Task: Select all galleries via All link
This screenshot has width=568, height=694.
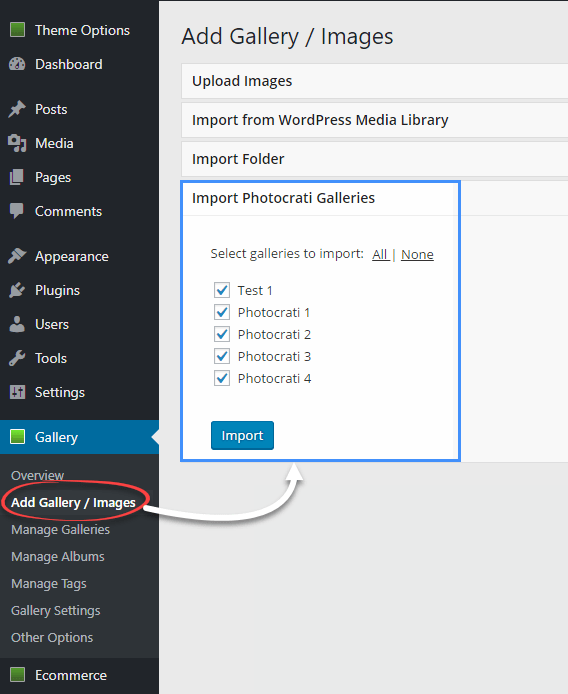Action: pyautogui.click(x=380, y=254)
